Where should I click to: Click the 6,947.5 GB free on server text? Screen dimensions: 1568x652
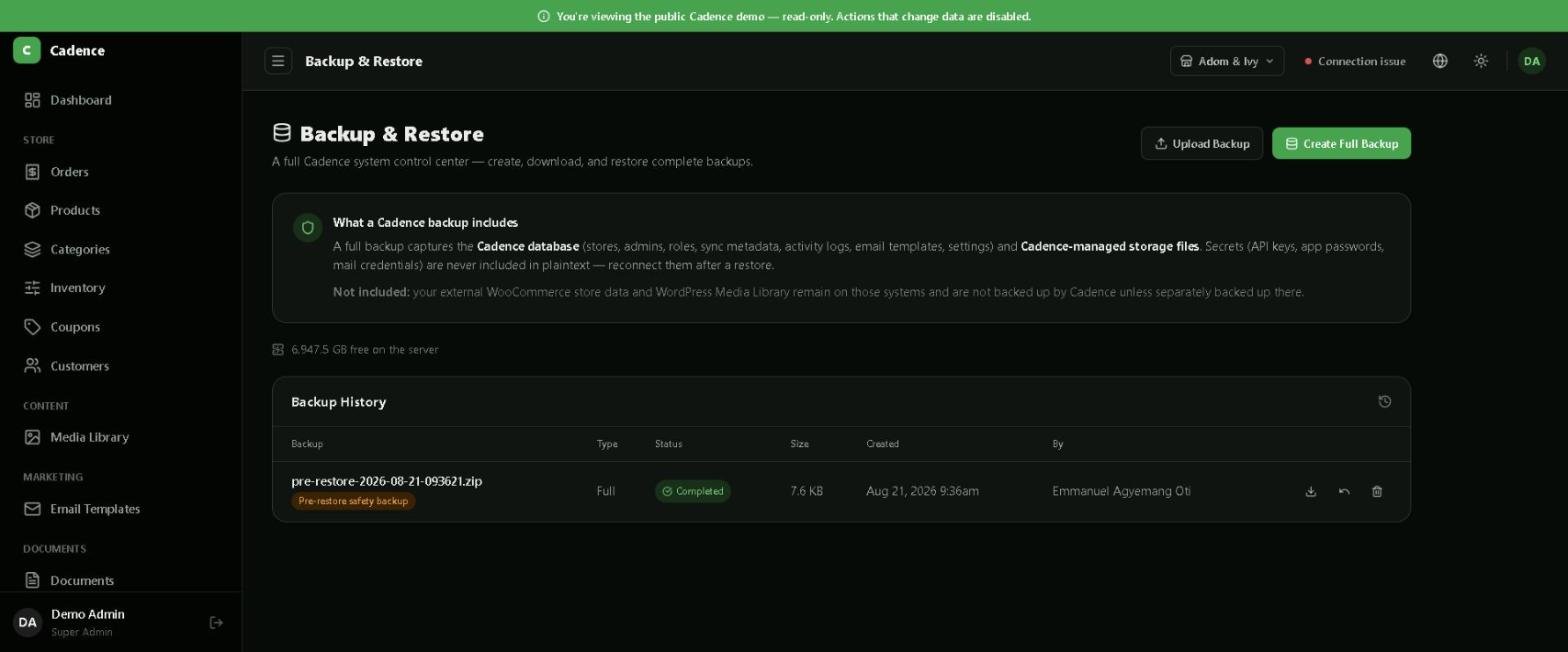coord(364,350)
